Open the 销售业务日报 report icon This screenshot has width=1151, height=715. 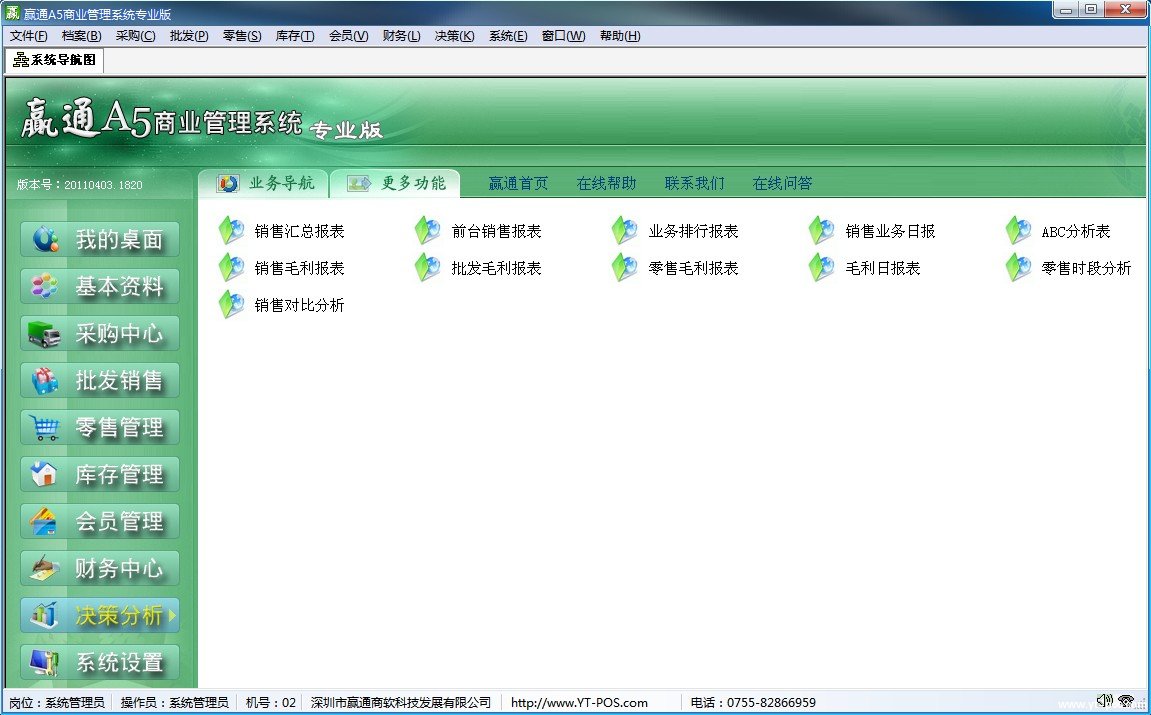pyautogui.click(x=821, y=231)
